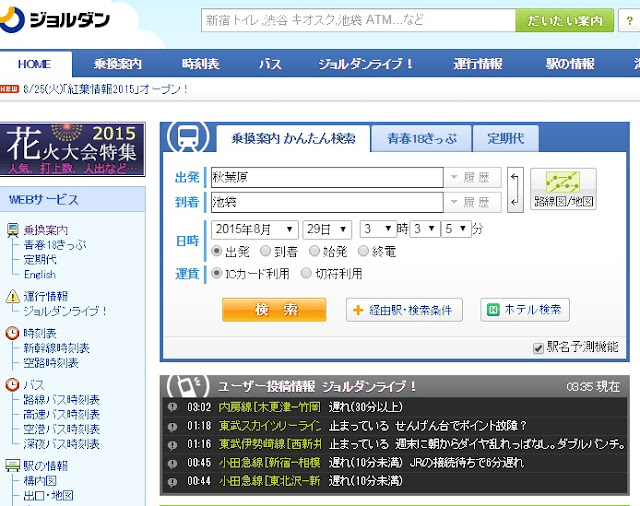Viewport: 640px width, 506px height.
Task: Open the hour dropdown showing 3
Action: coord(378,229)
